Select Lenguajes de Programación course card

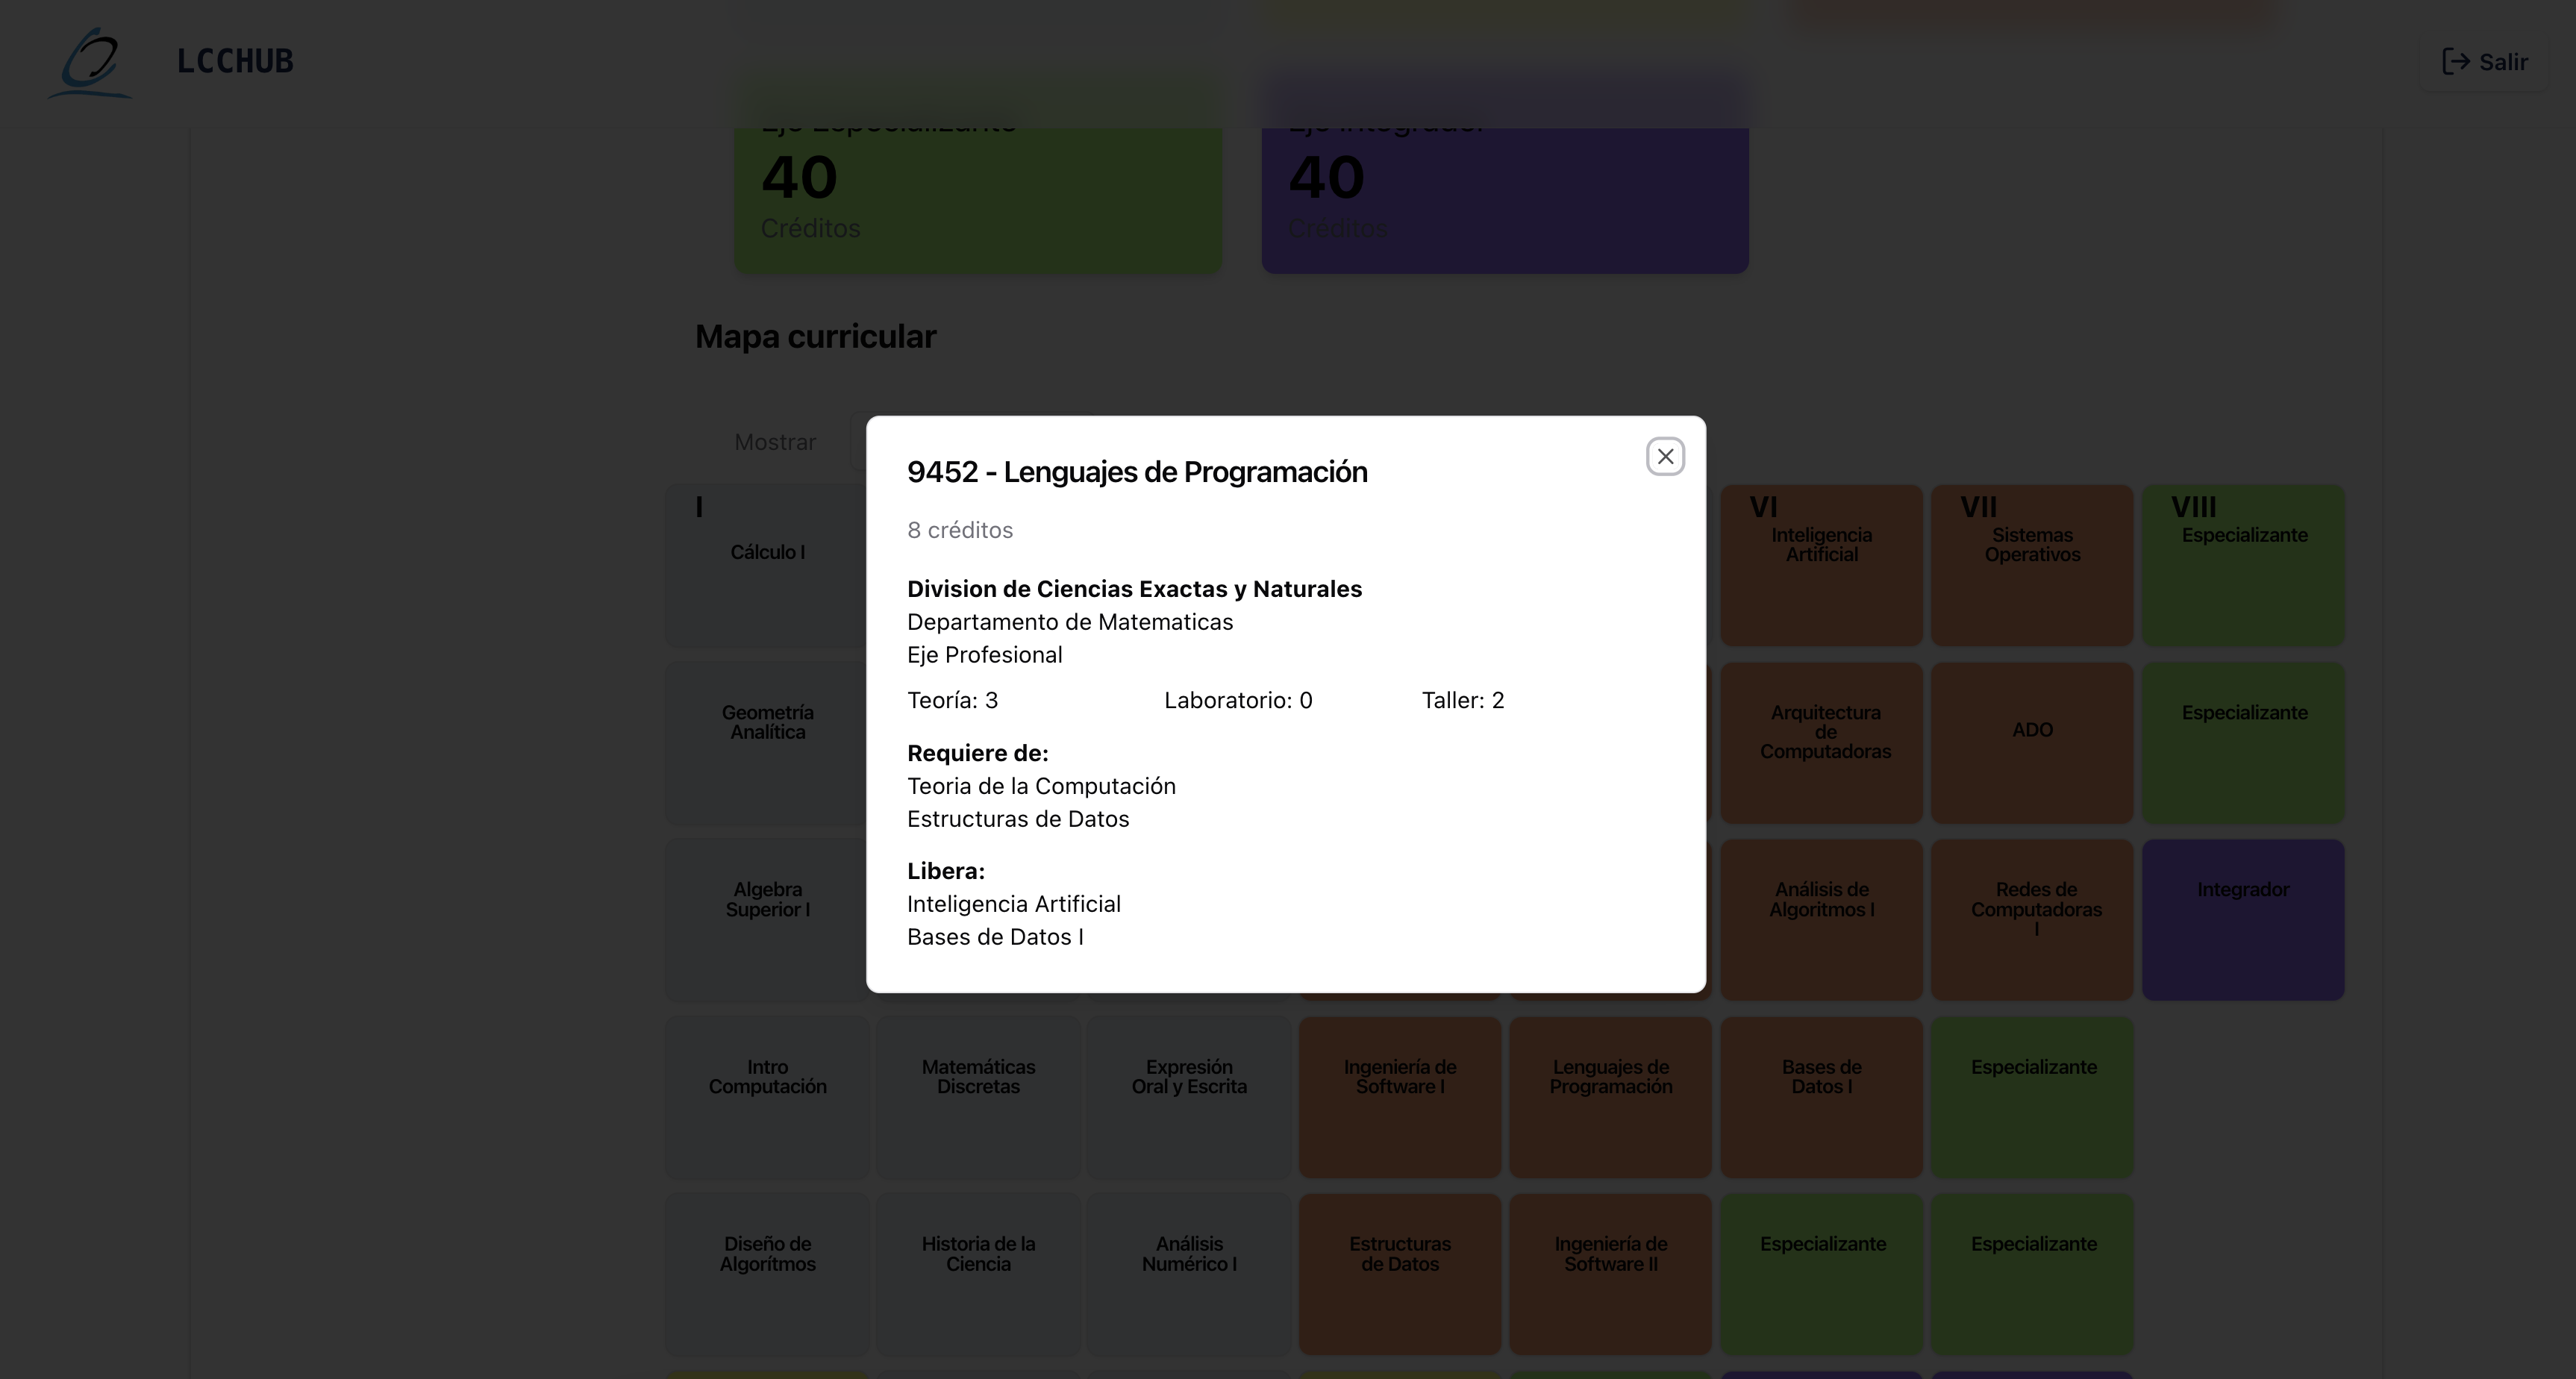pos(1611,1097)
